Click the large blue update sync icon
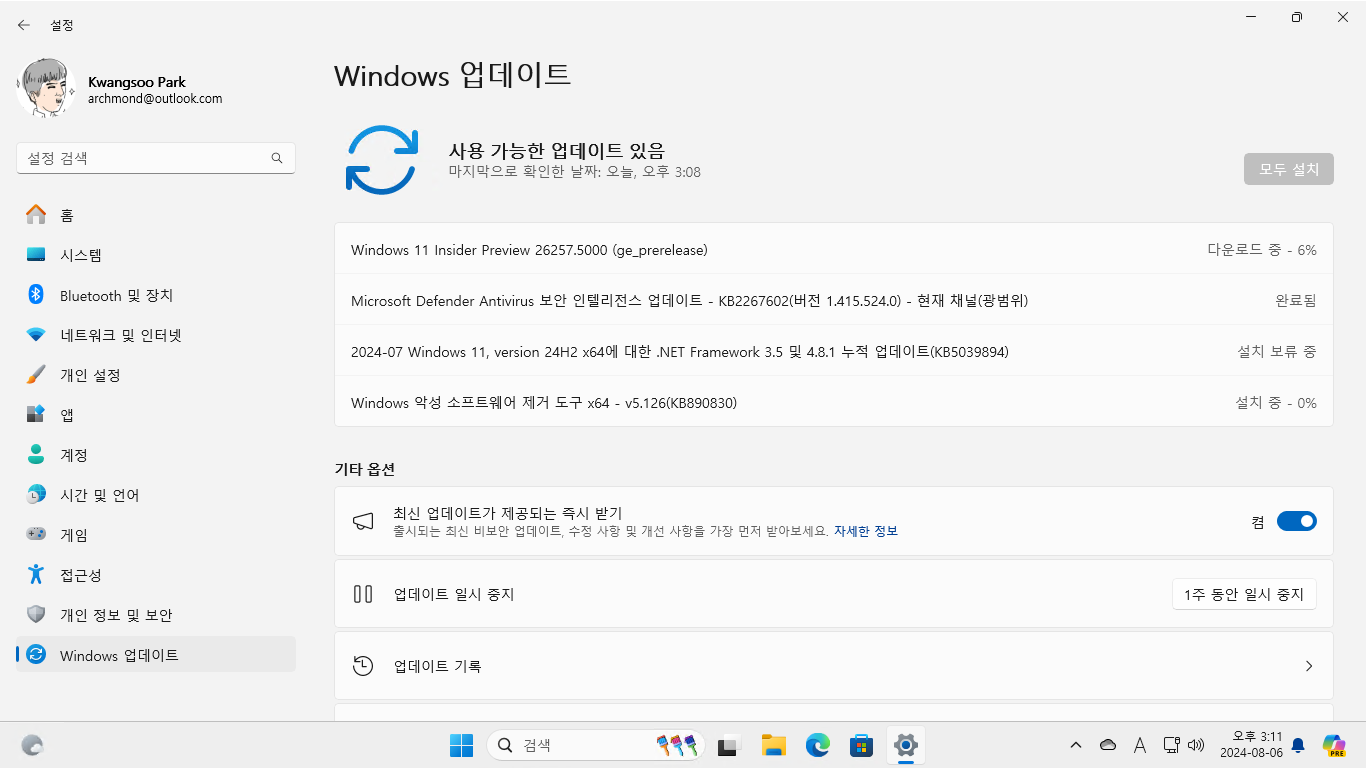The width and height of the screenshot is (1366, 768). [x=381, y=159]
